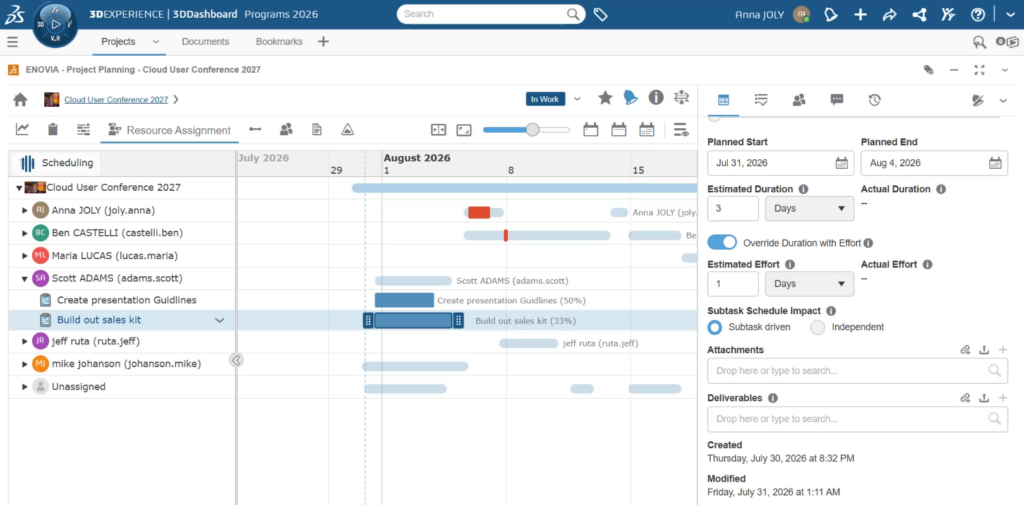This screenshot has height=505, width=1024.
Task: Go to the project Home icon
Action: [x=20, y=99]
